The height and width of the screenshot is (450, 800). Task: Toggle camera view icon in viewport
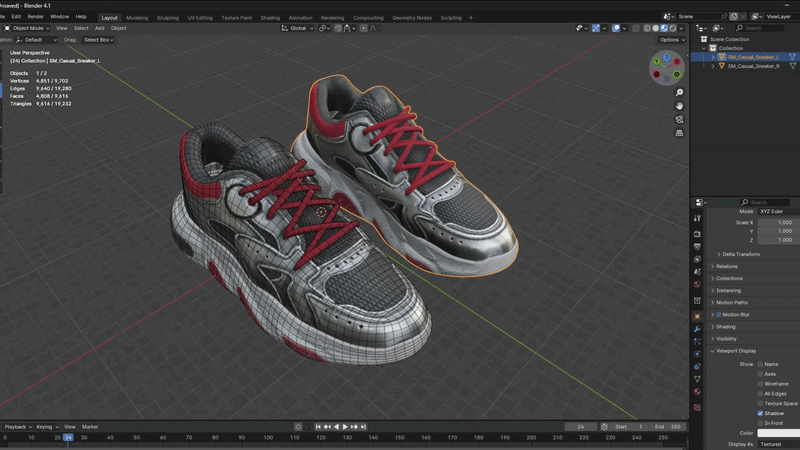point(679,119)
